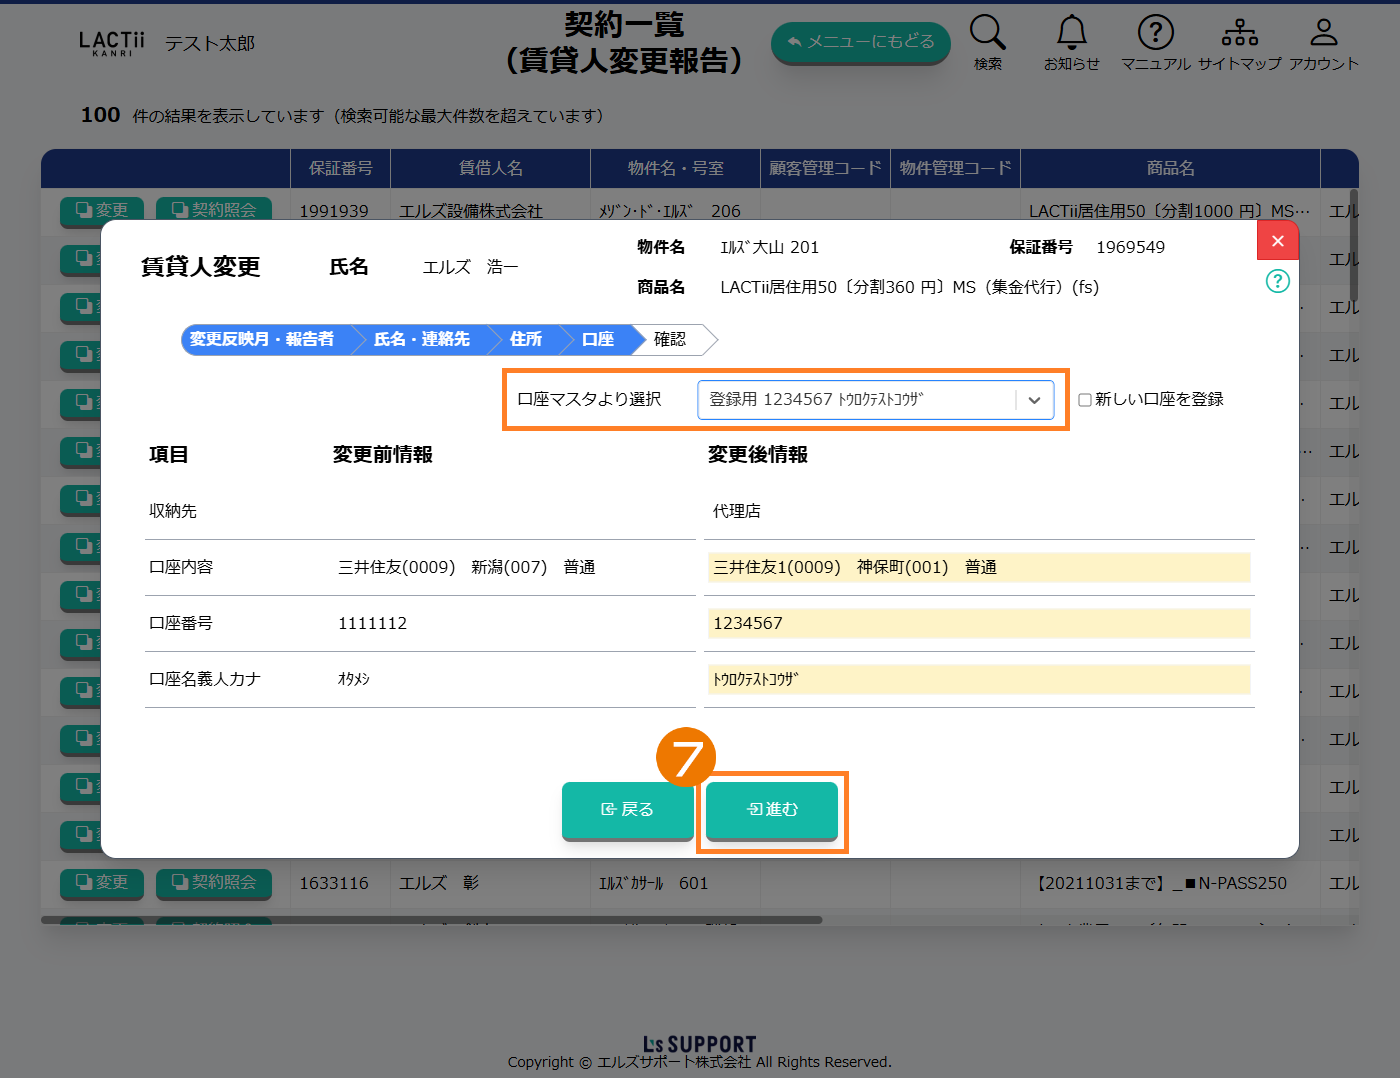Click the horizontal scrollbar under the table
Image resolution: width=1400 pixels, height=1078 pixels.
pos(431,920)
